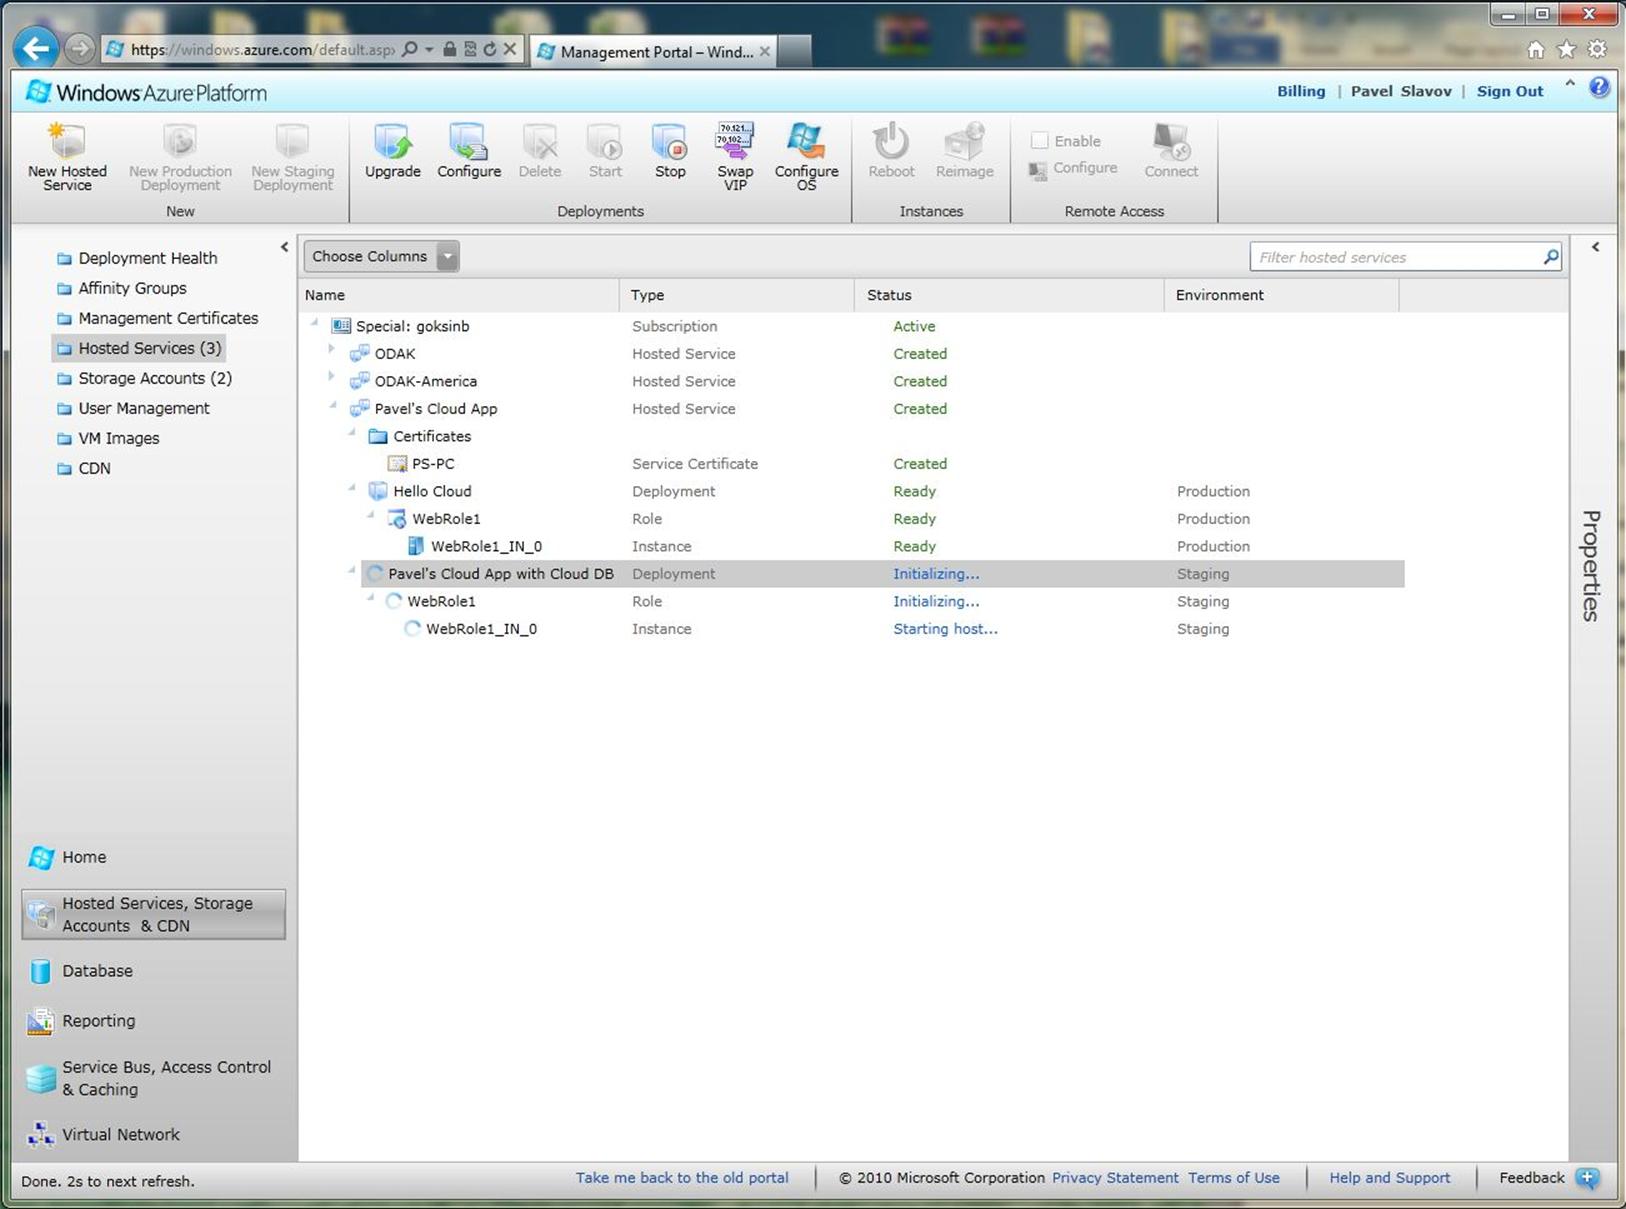Collapse the Special: goksinb subscription
Screen dimensions: 1626x1209
tap(314, 322)
